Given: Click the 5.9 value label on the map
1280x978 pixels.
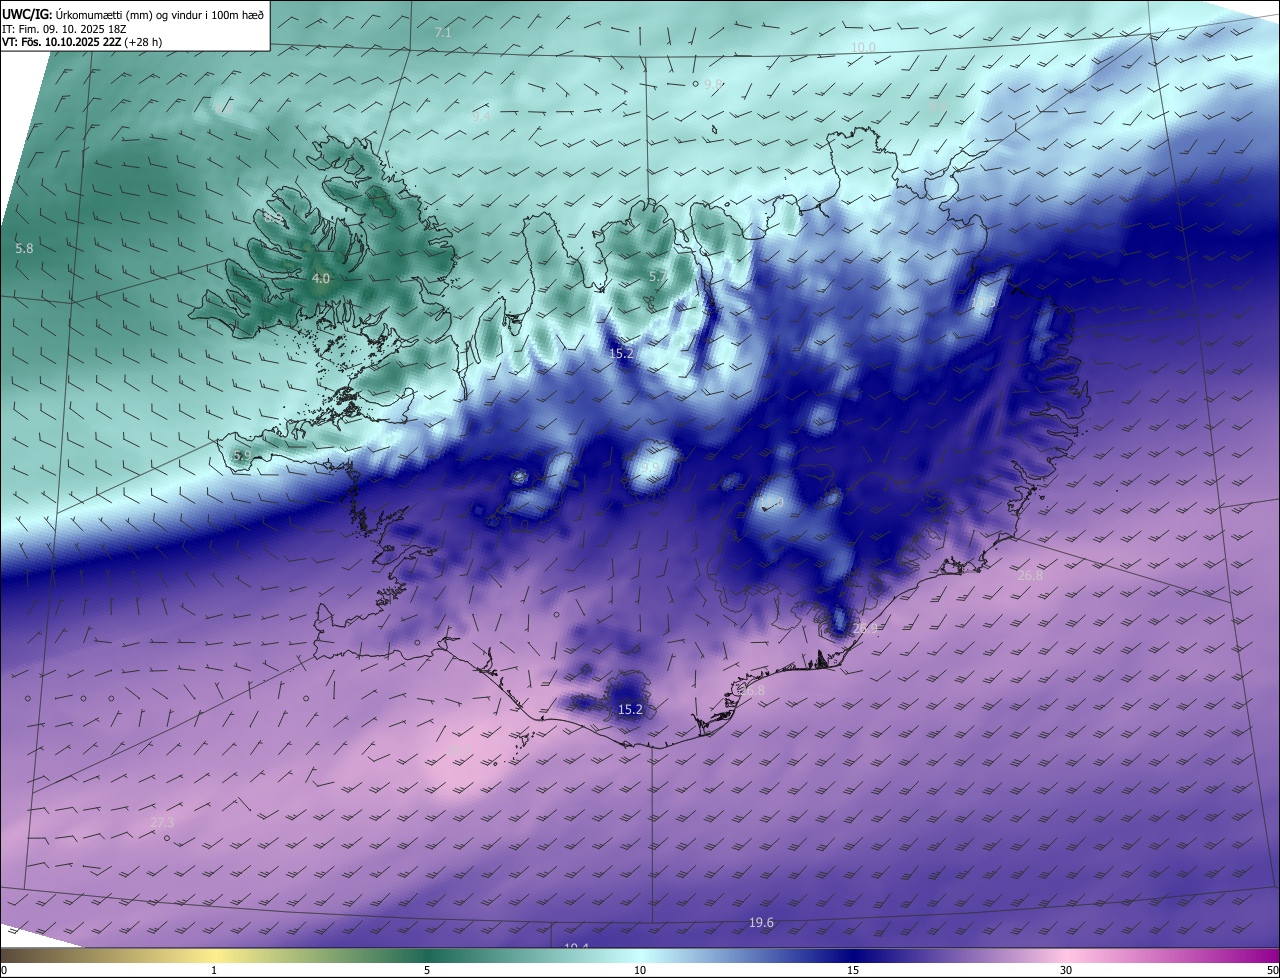Looking at the screenshot, I should (242, 456).
